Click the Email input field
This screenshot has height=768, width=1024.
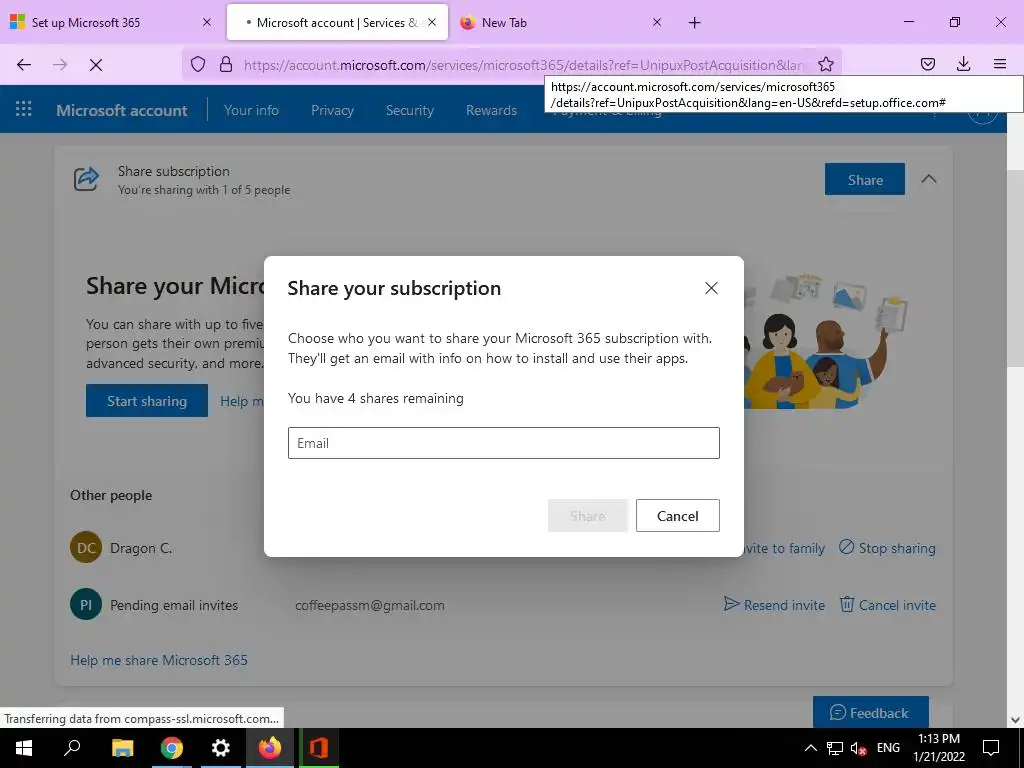pos(504,443)
